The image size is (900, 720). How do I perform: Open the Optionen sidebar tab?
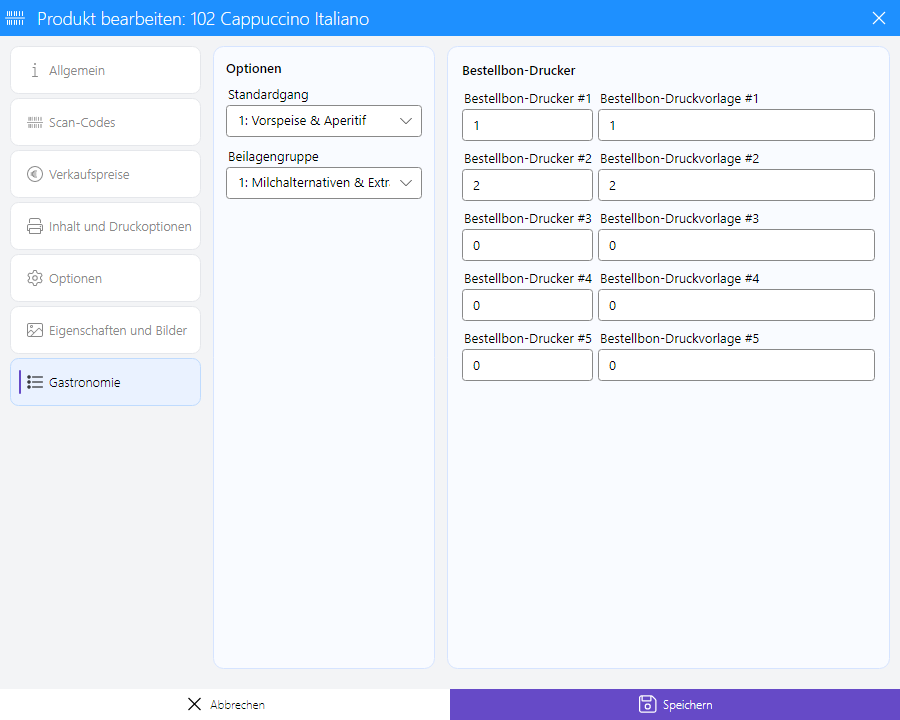(106, 278)
